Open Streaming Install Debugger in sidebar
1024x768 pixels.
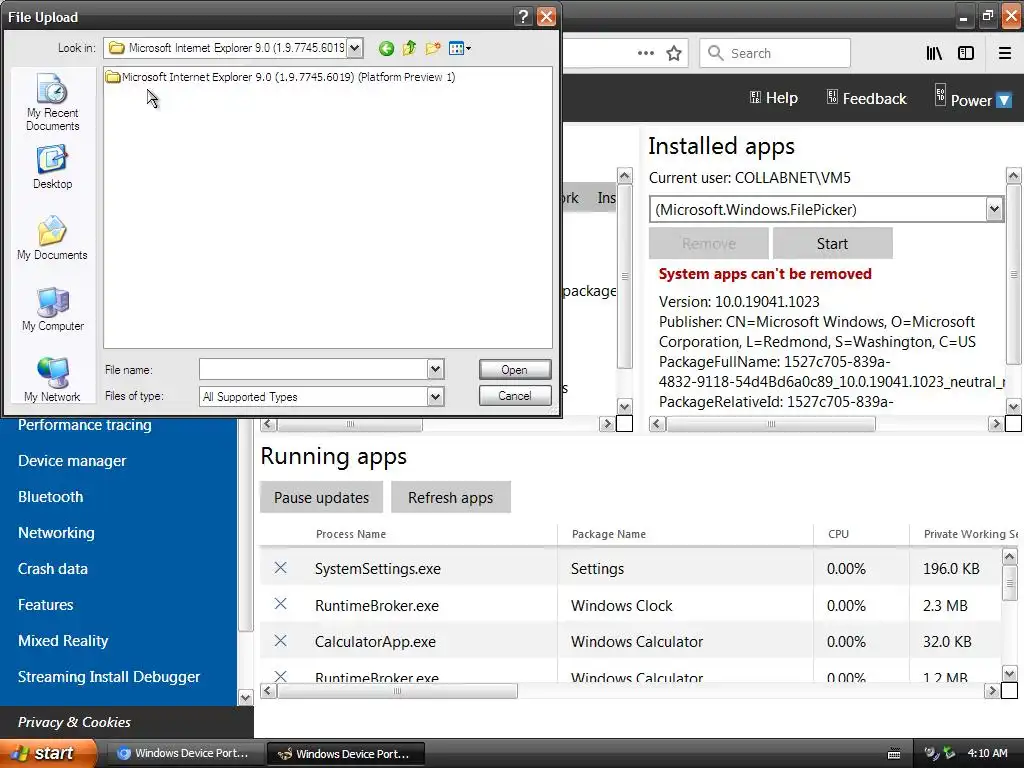(109, 677)
